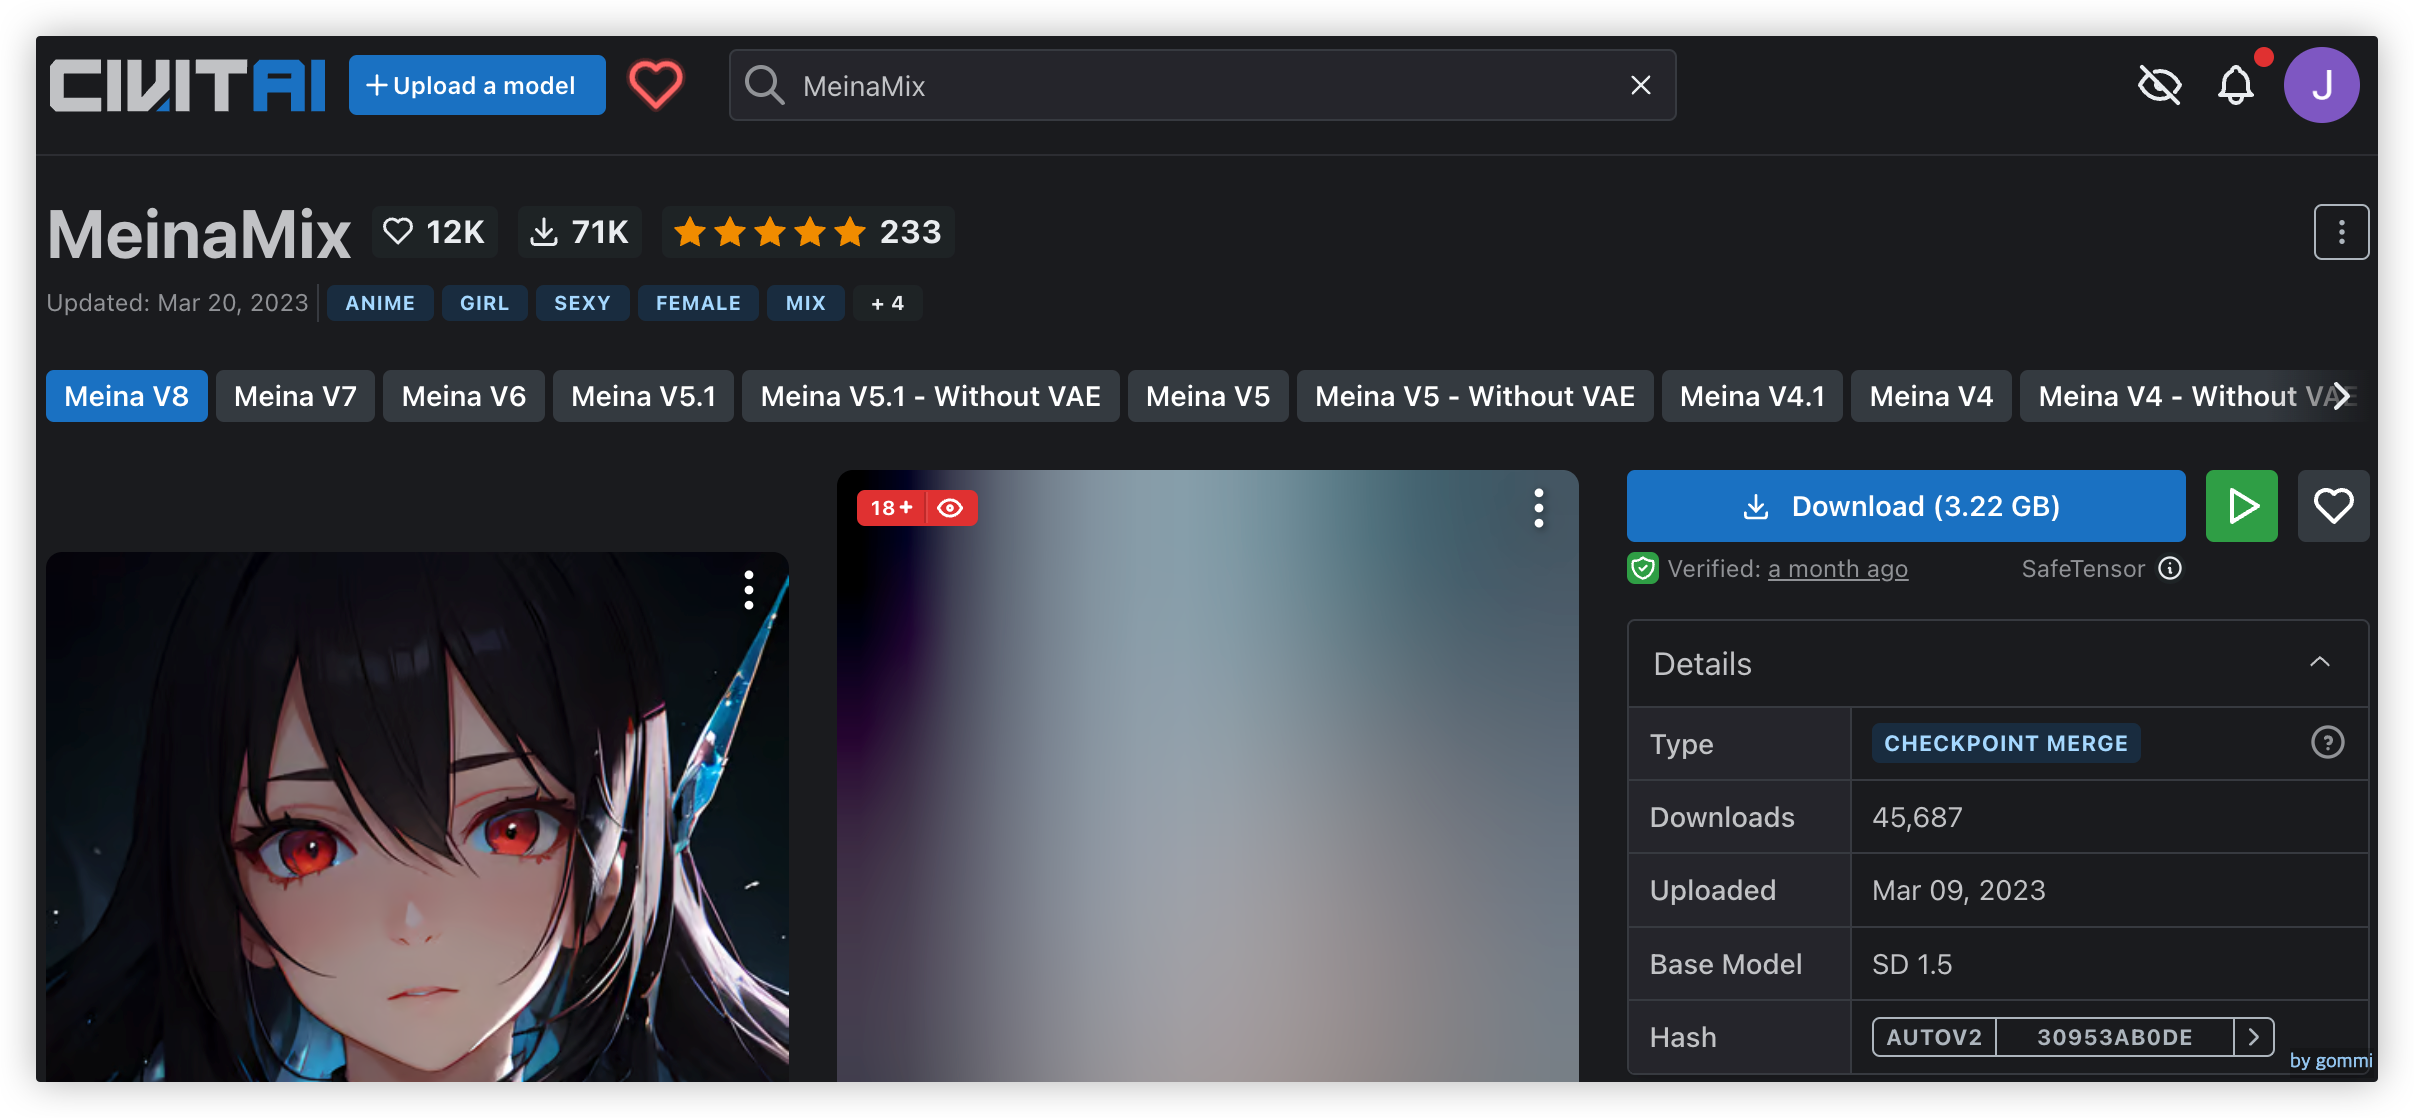2414x1118 pixels.
Task: Open the 233 star ratings
Action: pos(808,232)
